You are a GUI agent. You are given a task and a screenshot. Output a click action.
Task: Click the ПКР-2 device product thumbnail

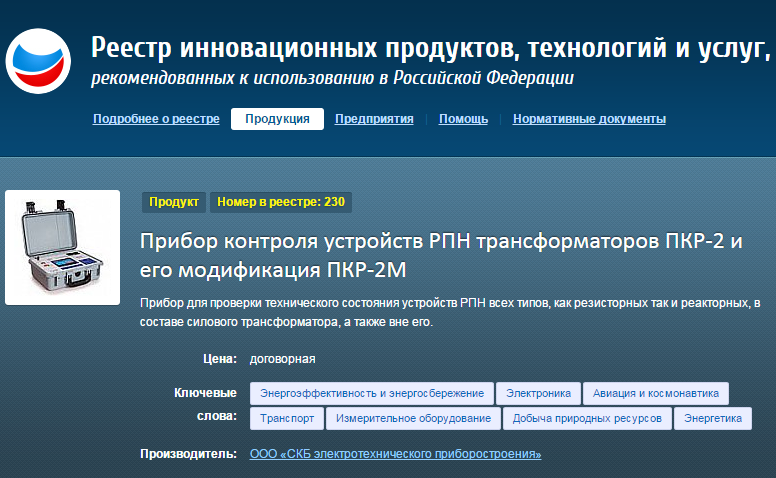point(62,247)
